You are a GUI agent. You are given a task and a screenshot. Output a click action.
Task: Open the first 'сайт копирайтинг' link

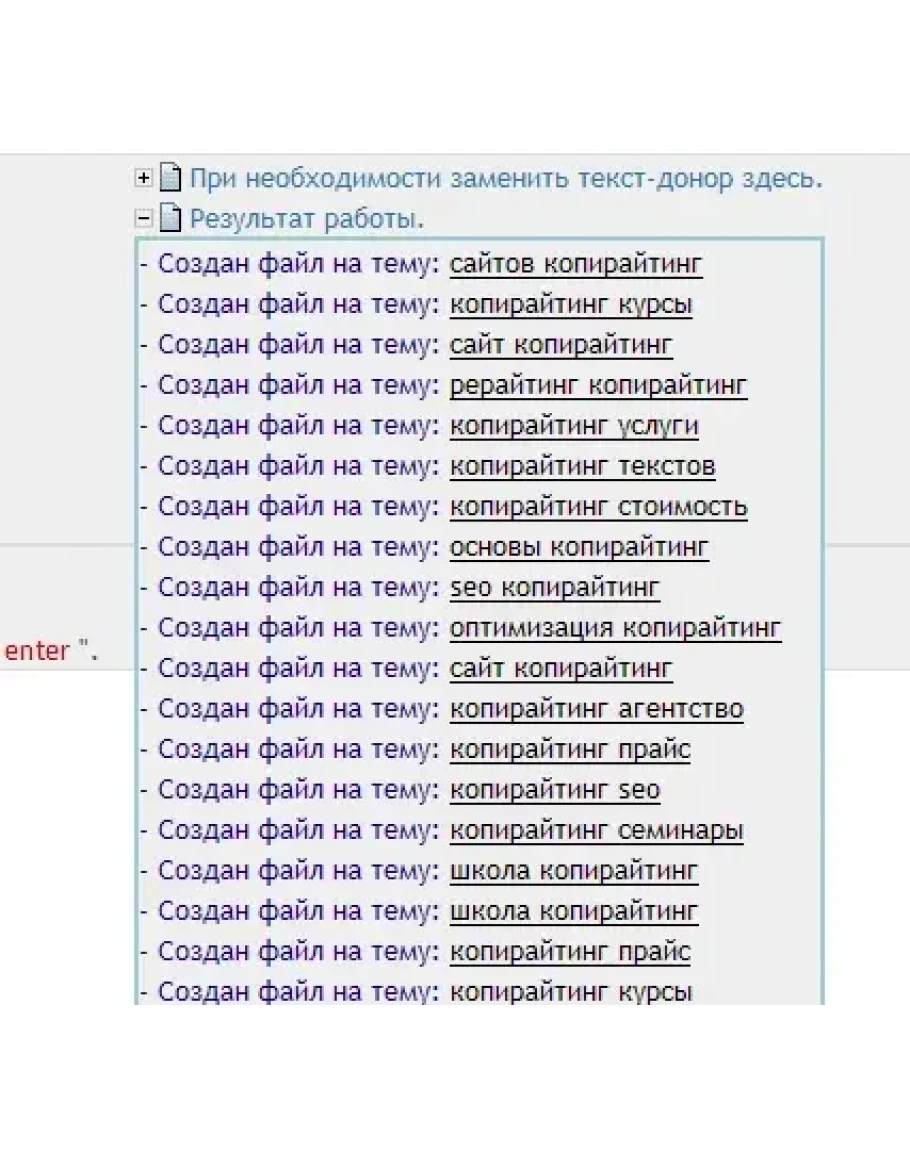561,345
